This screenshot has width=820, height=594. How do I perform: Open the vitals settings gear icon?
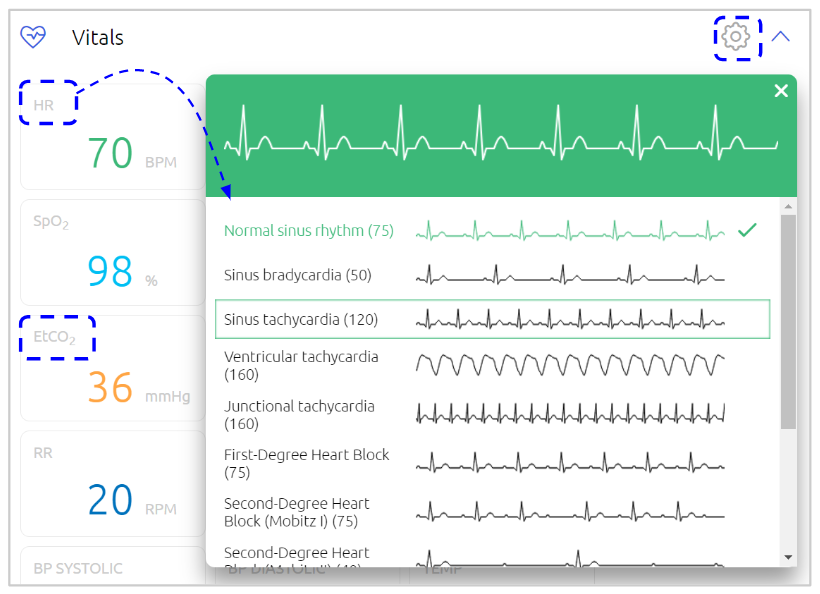(x=737, y=36)
